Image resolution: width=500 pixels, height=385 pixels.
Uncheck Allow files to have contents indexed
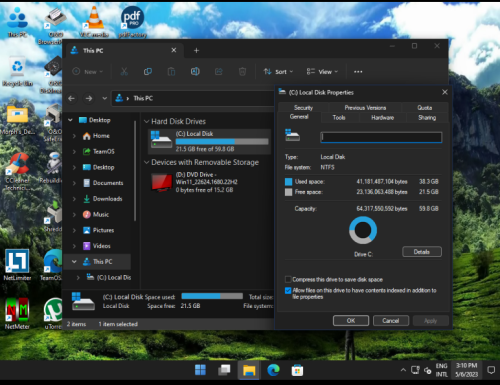288,290
